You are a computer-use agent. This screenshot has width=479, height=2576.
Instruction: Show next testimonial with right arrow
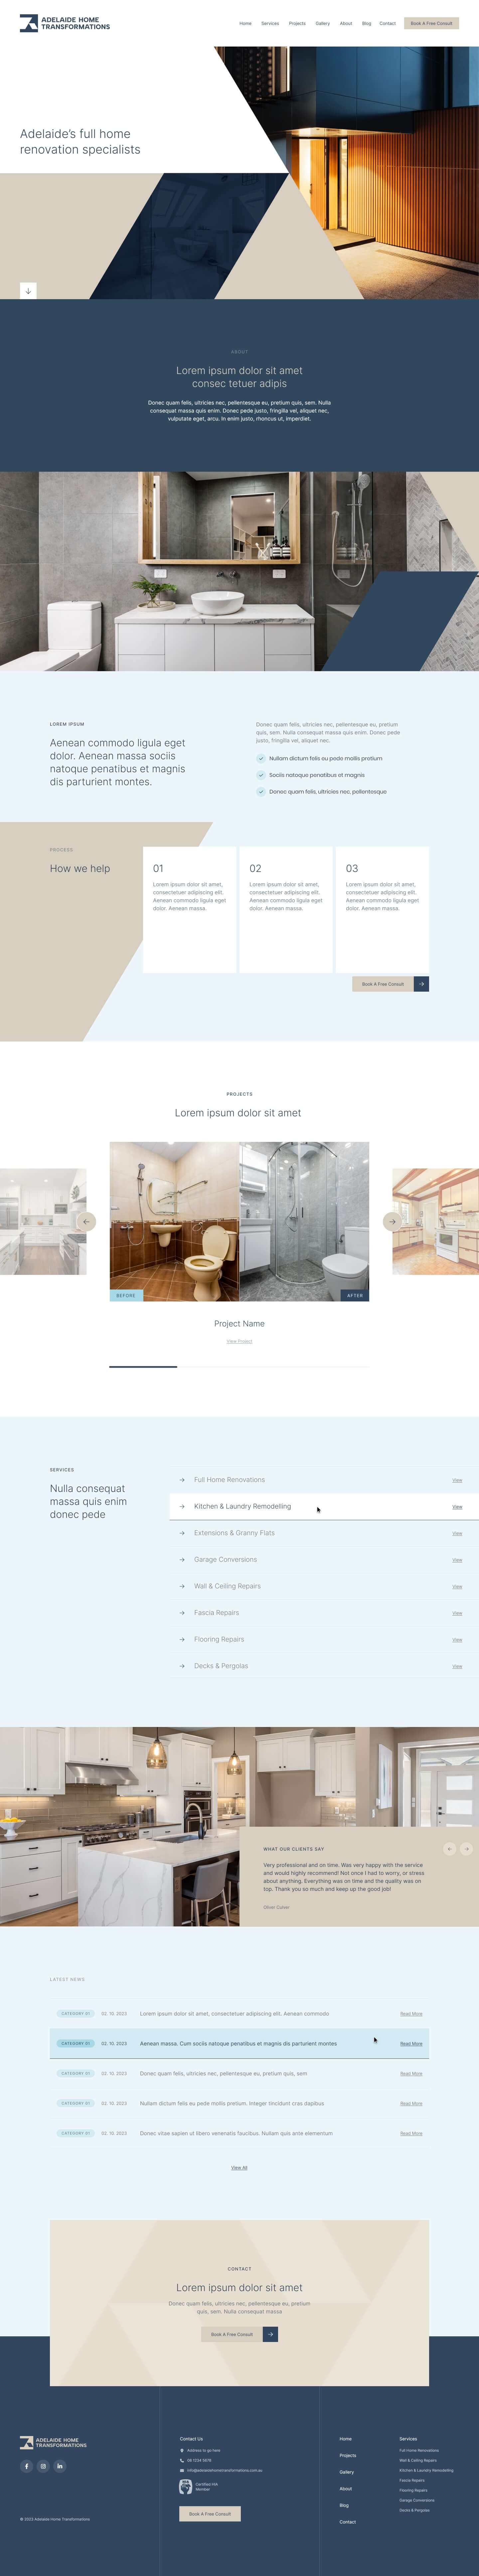(466, 1849)
